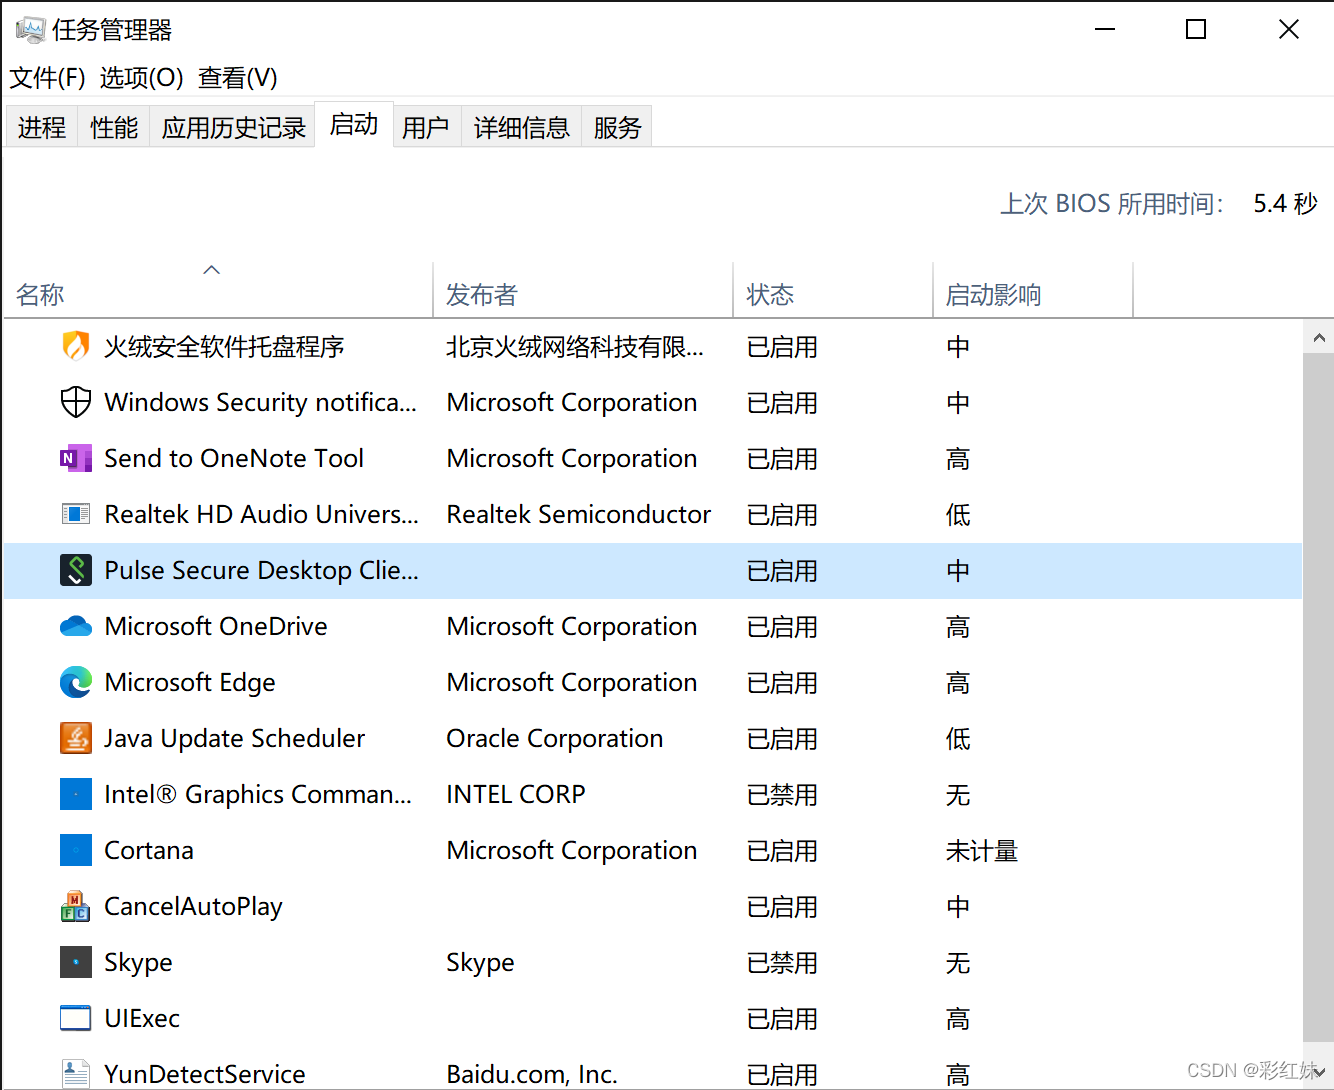Select the CancelAutoPlay entry name
The height and width of the screenshot is (1090, 1334).
pos(194,906)
